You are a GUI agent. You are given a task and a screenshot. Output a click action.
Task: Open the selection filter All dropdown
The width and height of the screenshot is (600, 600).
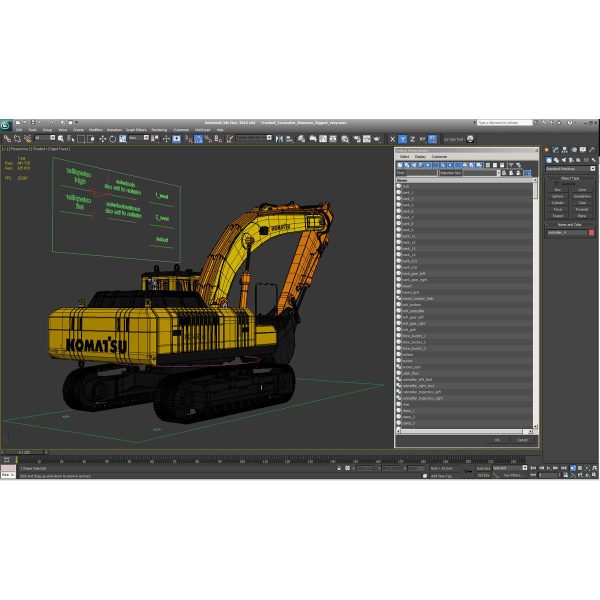[45, 138]
